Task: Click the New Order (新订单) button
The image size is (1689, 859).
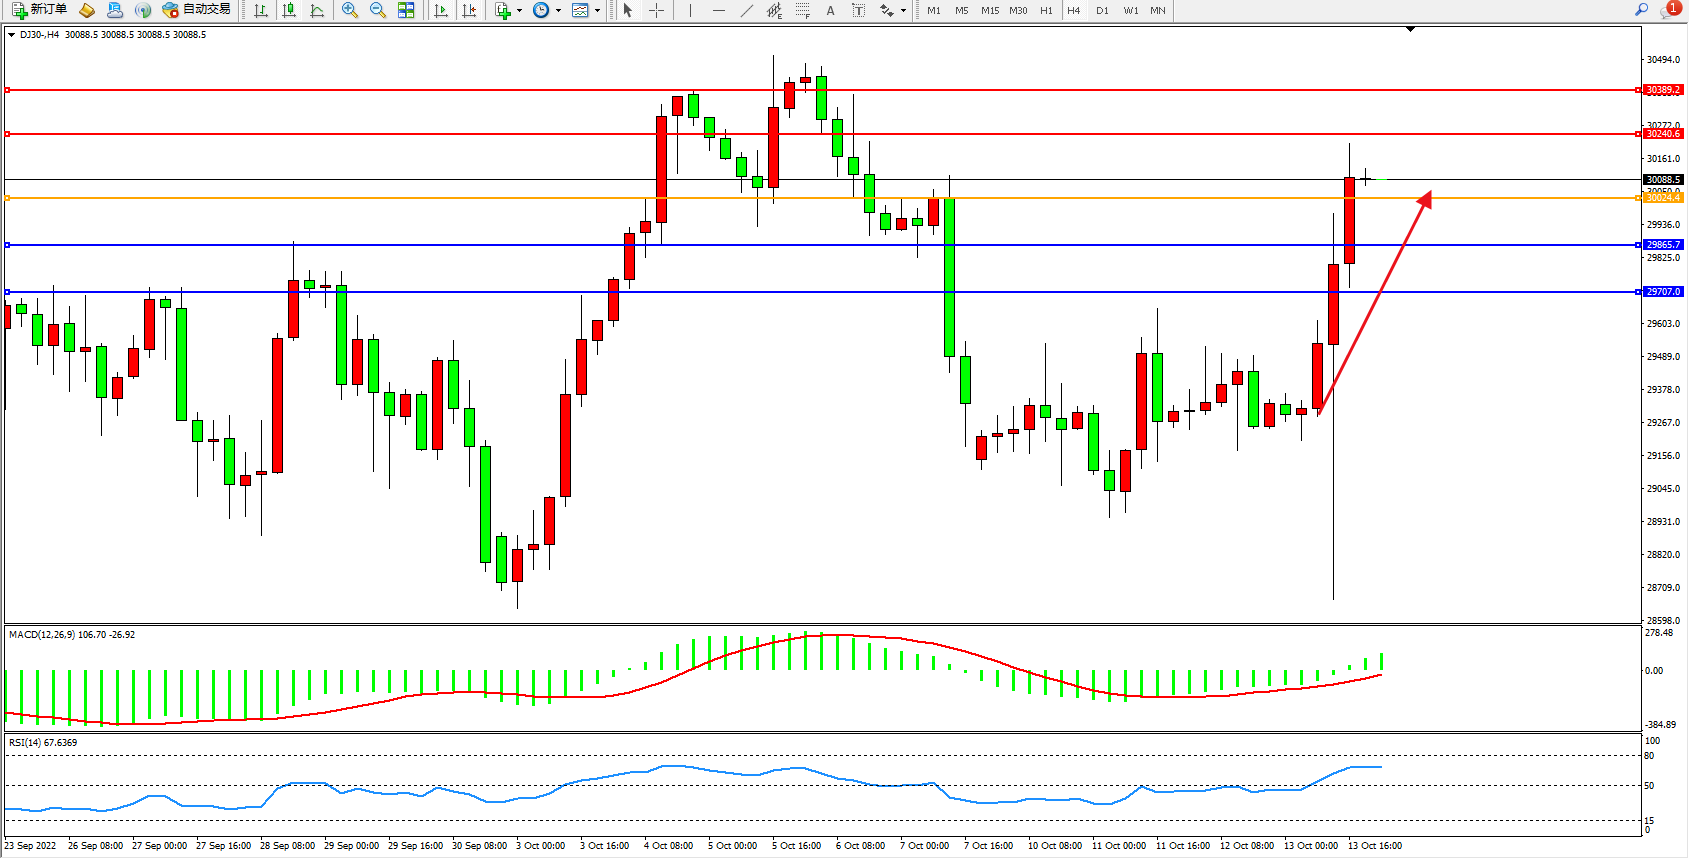Action: pos(40,10)
